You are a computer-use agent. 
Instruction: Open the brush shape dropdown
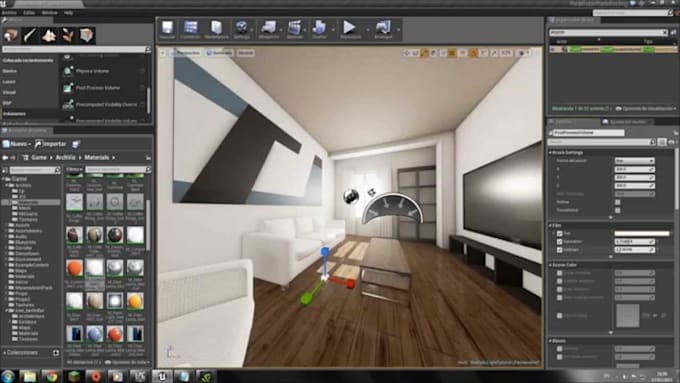point(634,160)
